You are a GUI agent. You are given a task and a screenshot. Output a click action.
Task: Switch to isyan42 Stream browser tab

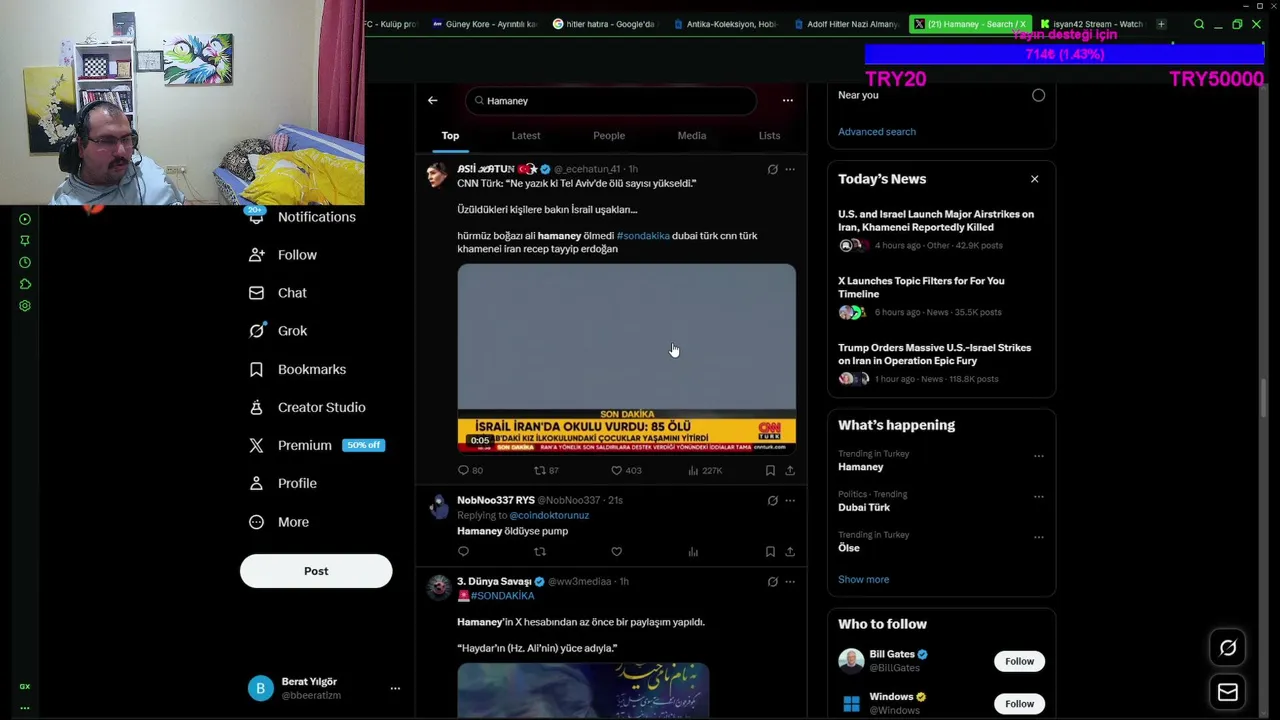click(1092, 24)
